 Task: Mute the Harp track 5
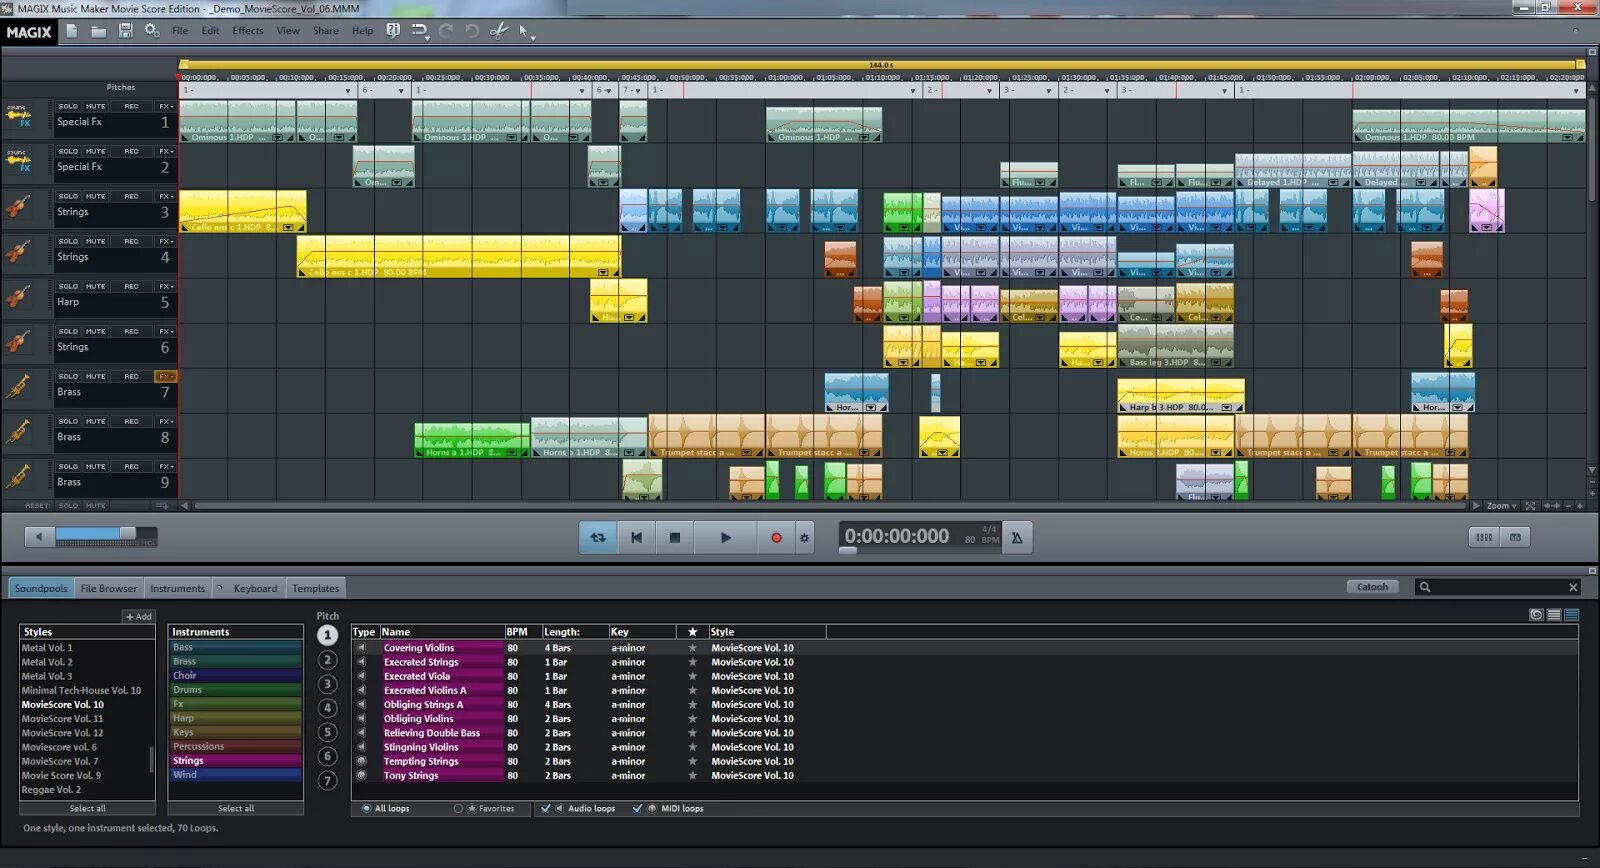pos(95,286)
